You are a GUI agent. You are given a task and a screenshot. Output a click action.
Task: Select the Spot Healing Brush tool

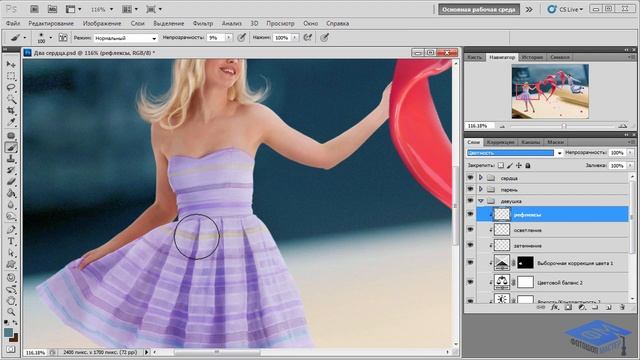click(x=11, y=136)
